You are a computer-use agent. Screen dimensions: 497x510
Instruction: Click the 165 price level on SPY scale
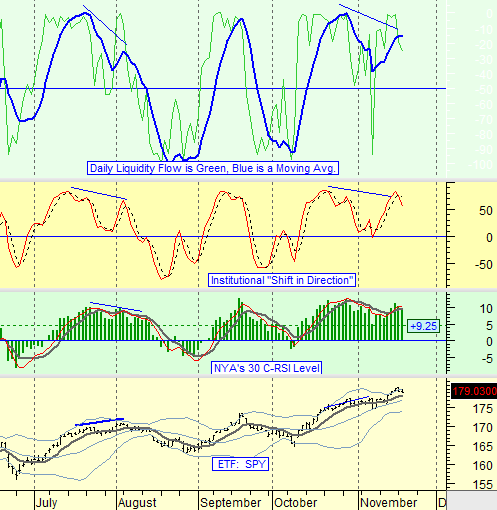click(x=483, y=447)
